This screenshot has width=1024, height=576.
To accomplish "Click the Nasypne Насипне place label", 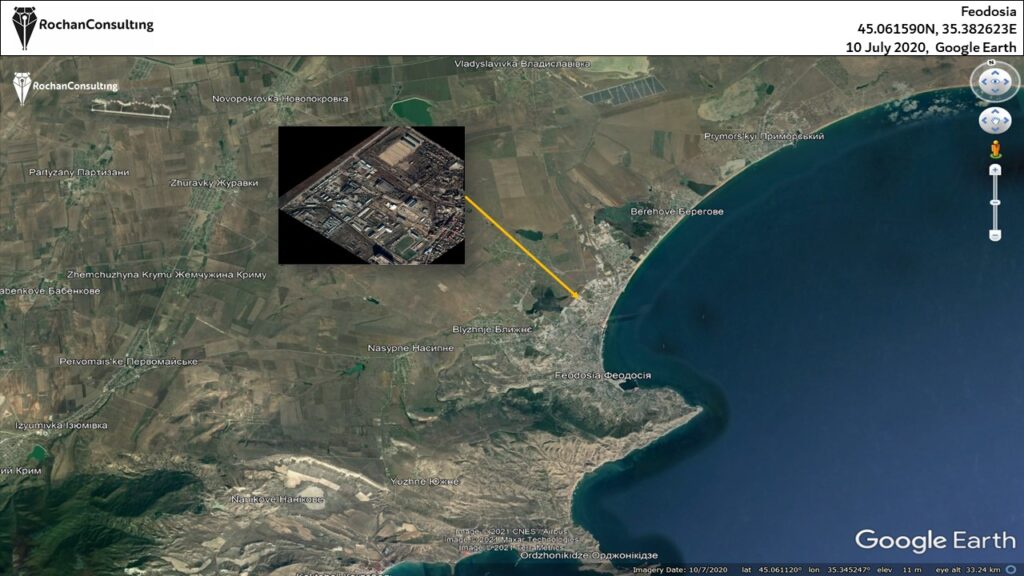I will coord(410,348).
